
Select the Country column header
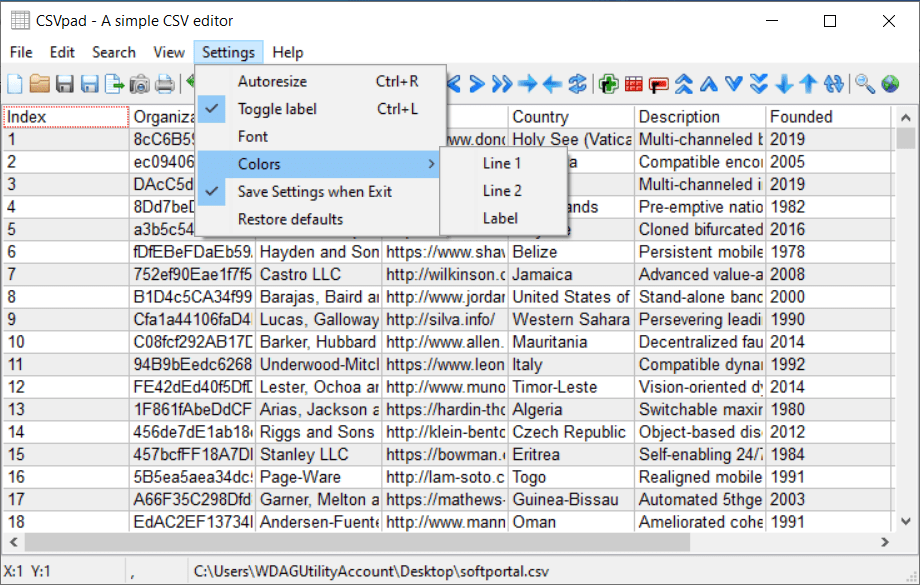[x=571, y=117]
